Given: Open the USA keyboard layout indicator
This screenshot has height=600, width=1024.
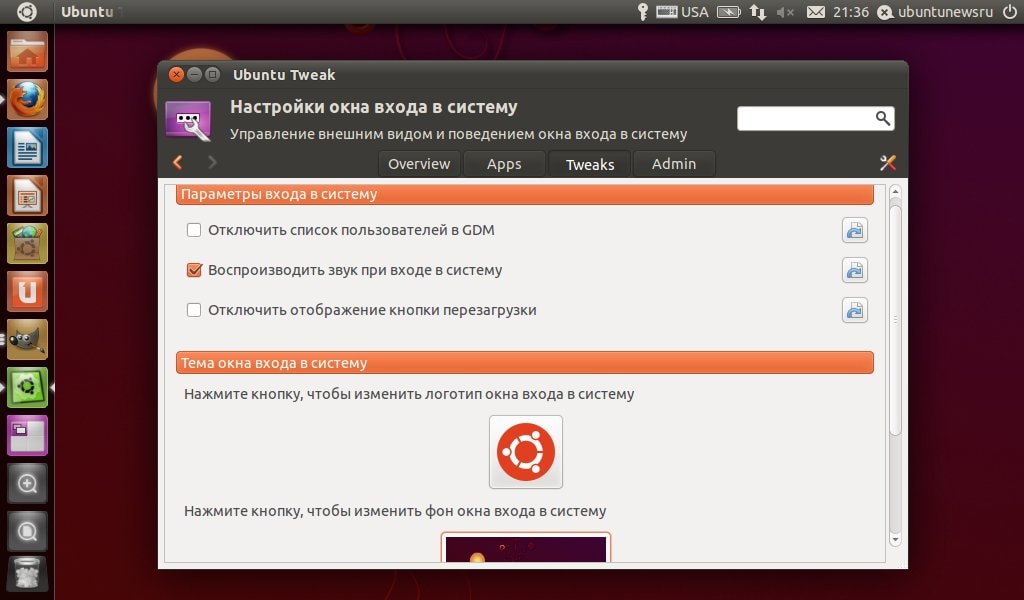Looking at the screenshot, I should (x=682, y=12).
